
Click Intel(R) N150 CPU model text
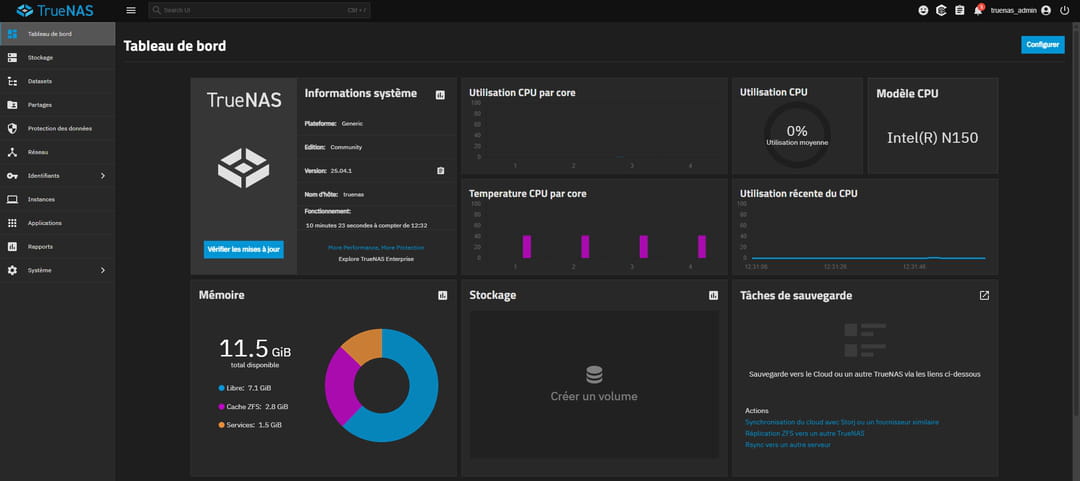point(933,138)
